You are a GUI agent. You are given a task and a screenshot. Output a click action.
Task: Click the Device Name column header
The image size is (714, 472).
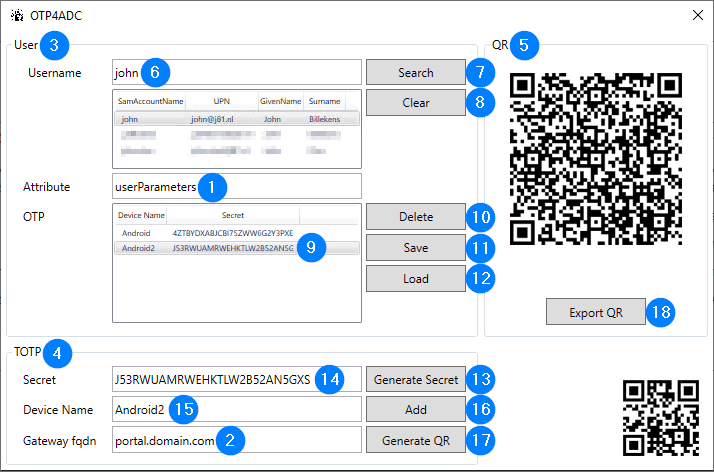[x=141, y=215]
